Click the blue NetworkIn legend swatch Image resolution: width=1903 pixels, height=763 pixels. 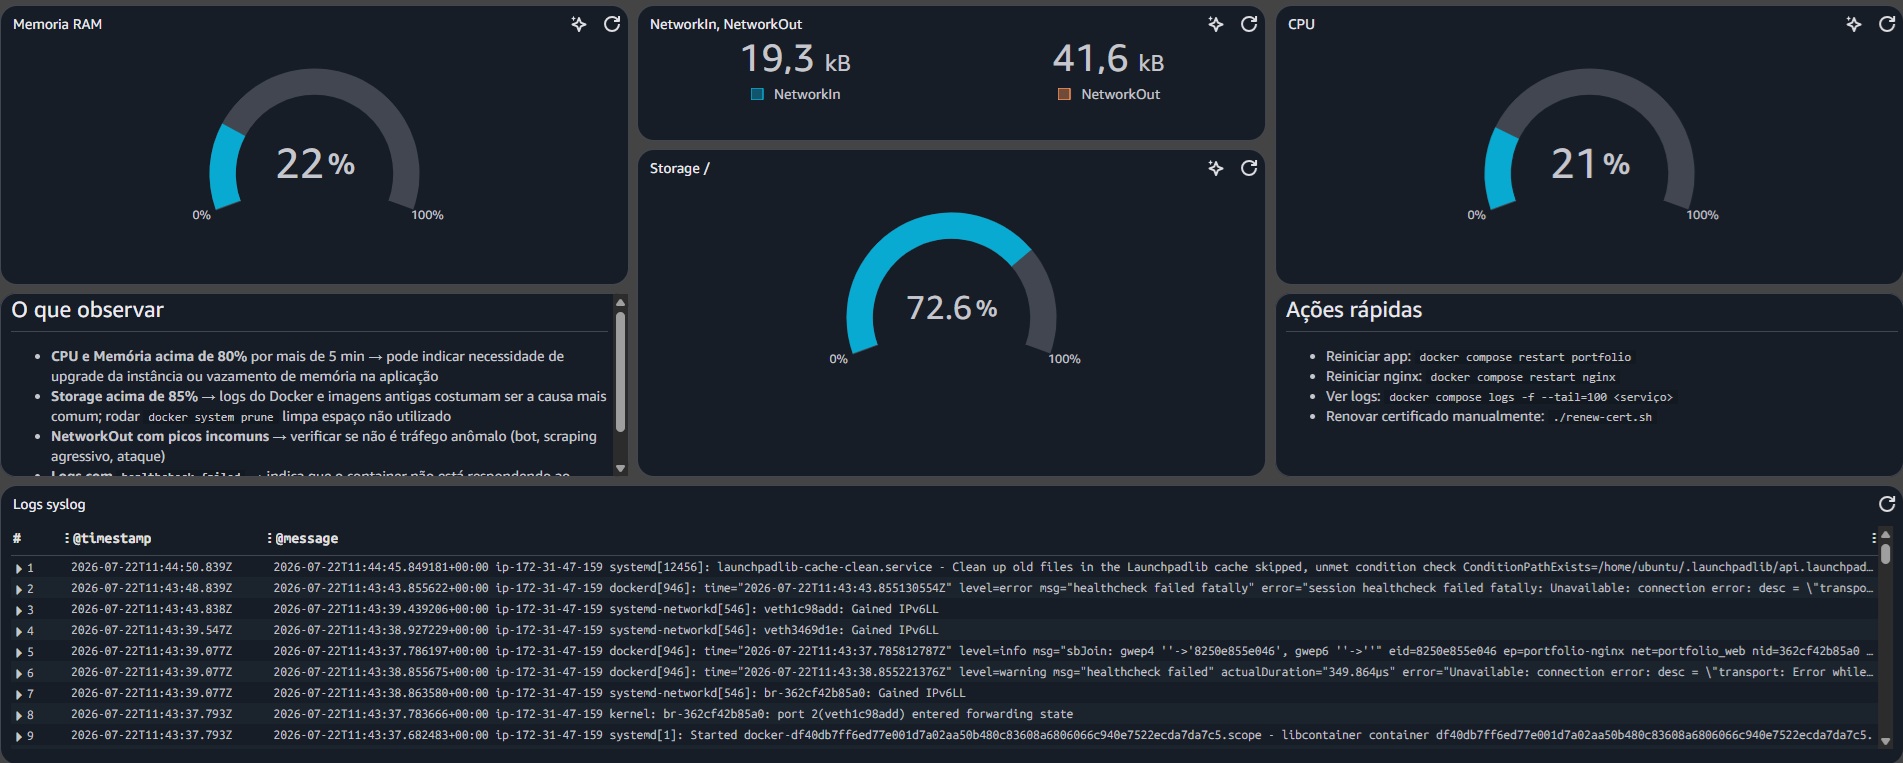click(757, 94)
